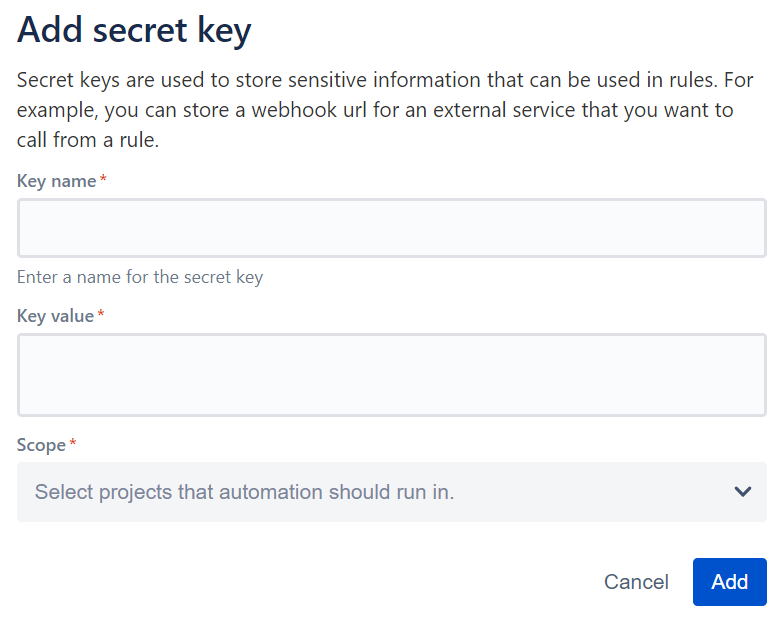Dismiss the dialog using the Cancel link
This screenshot has width=778, height=624.
pos(636,582)
